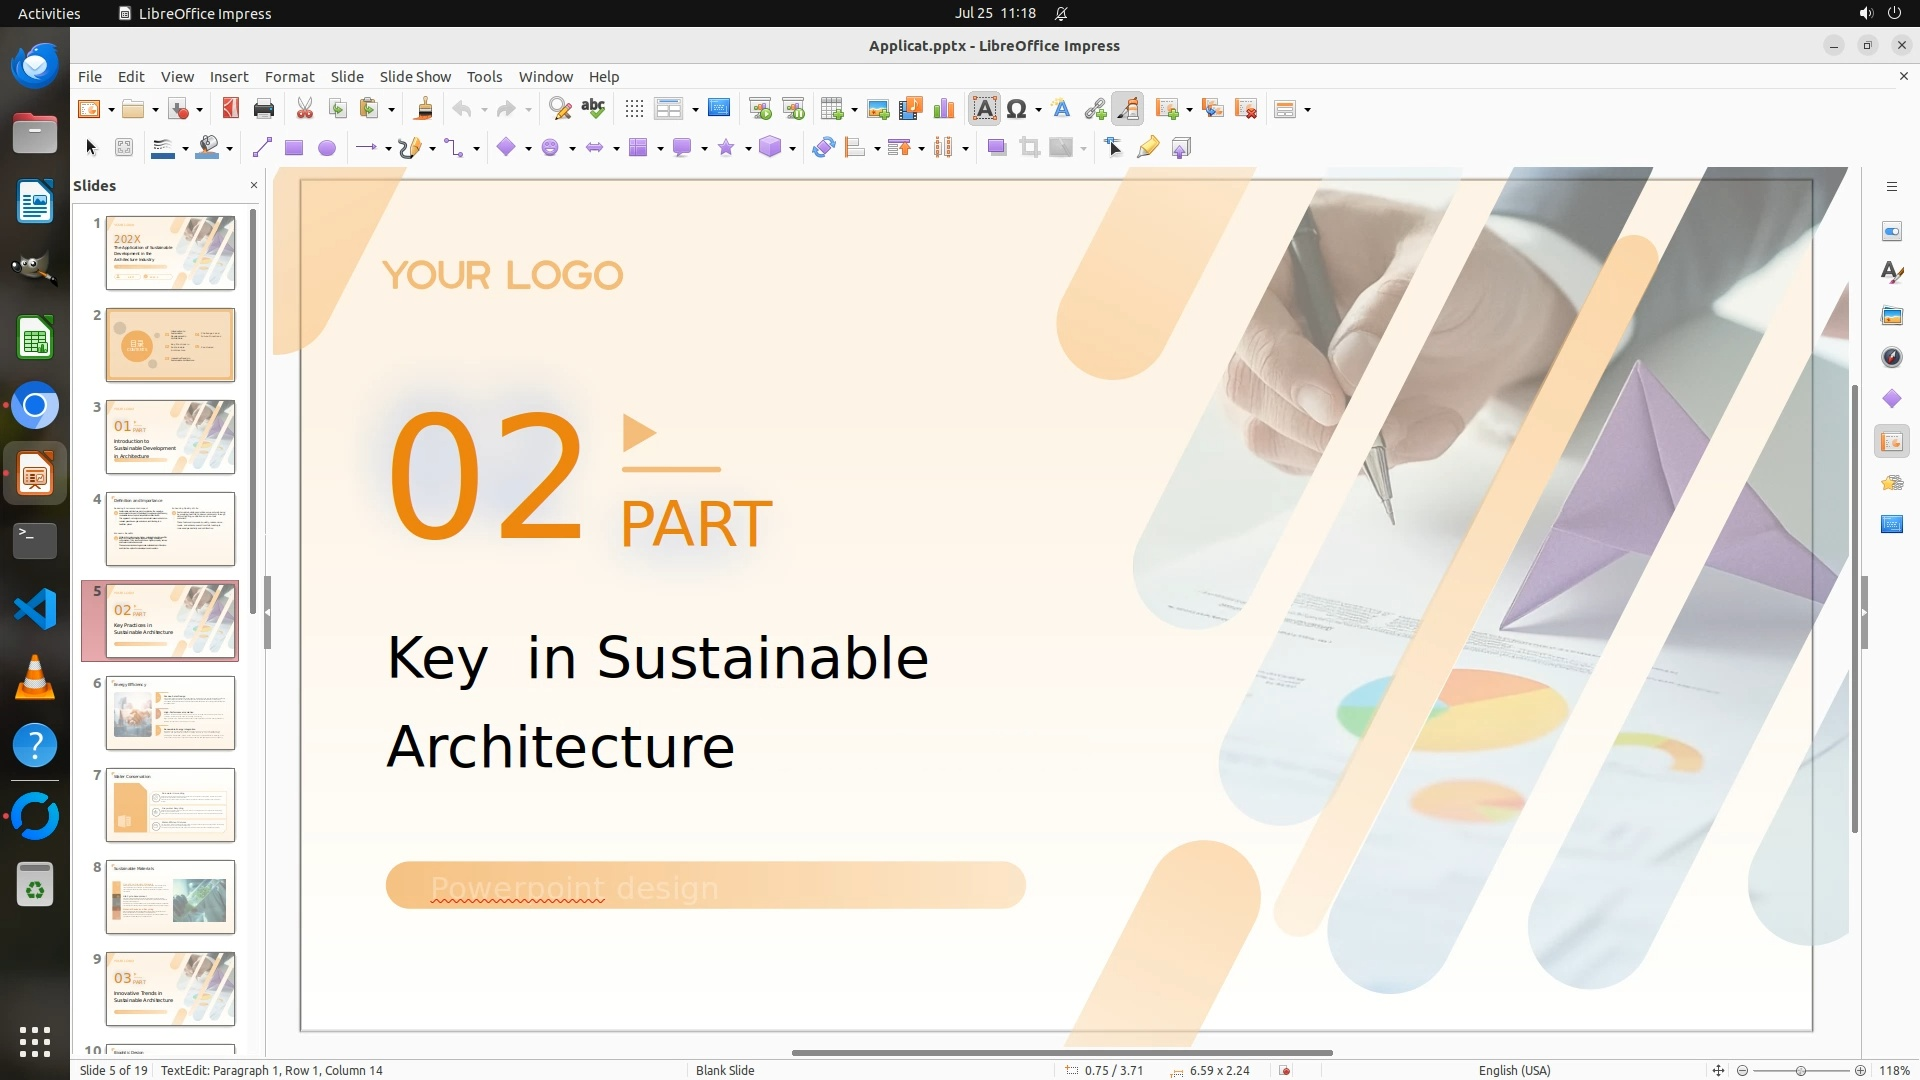This screenshot has height=1080, width=1920.
Task: Open the Symbol Shapes dropdown arrow
Action: pos(572,149)
